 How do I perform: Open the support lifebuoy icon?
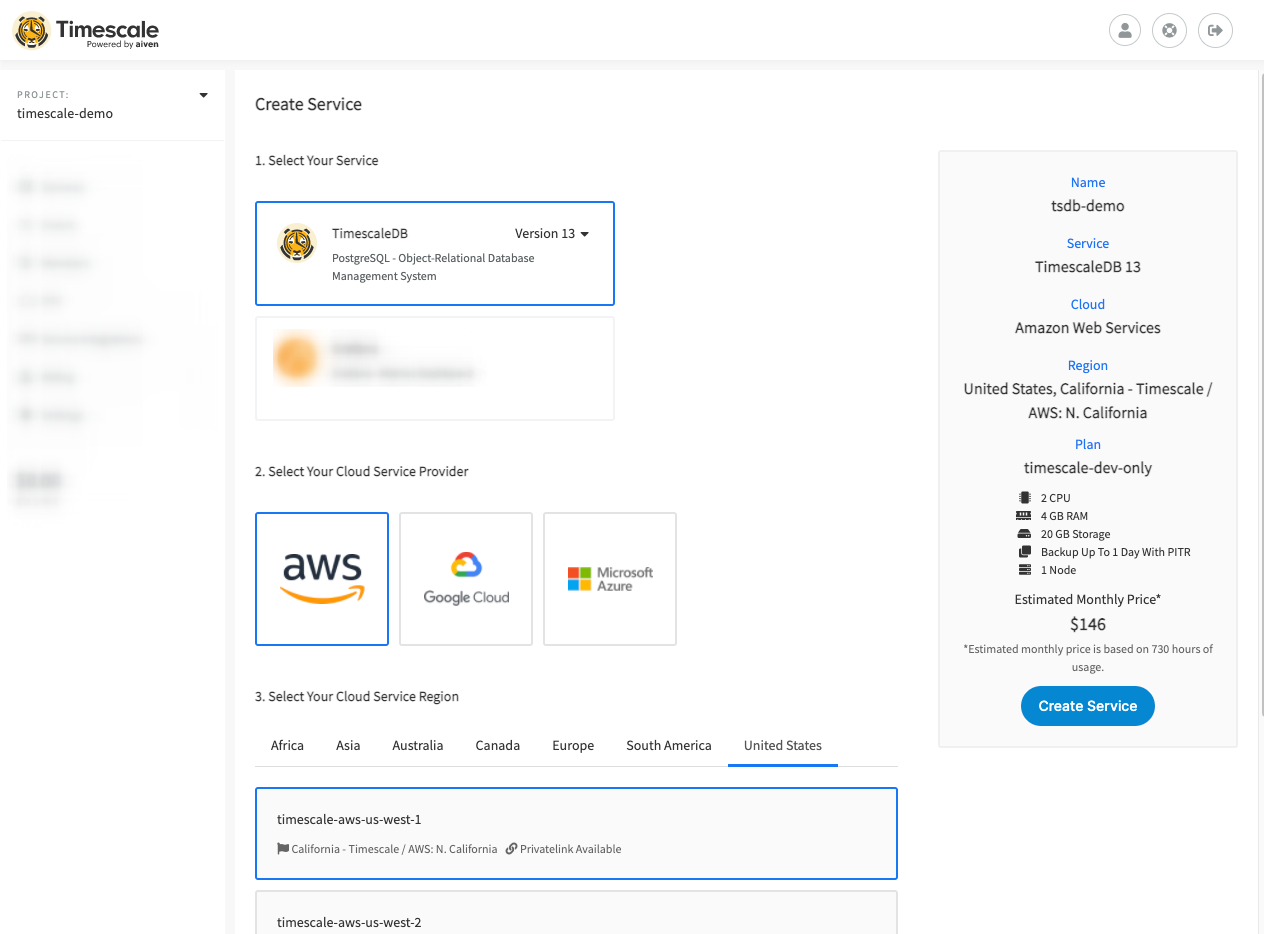point(1169,30)
